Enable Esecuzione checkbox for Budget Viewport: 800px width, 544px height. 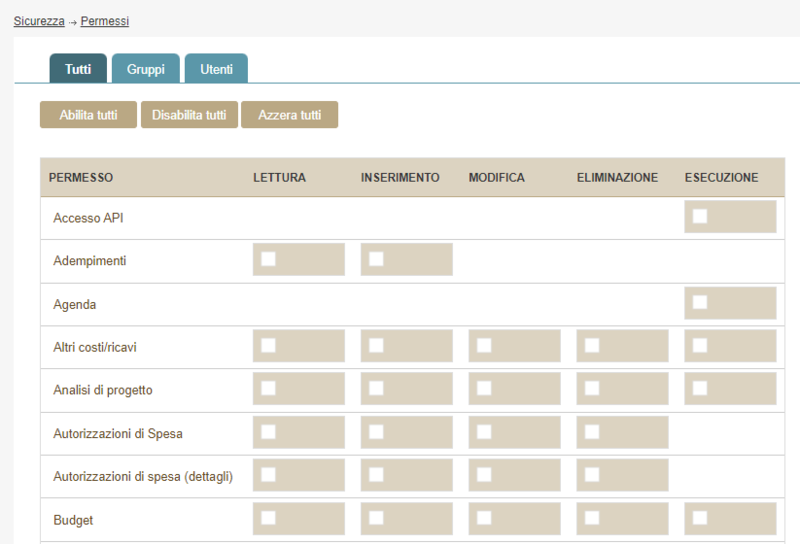[x=700, y=517]
